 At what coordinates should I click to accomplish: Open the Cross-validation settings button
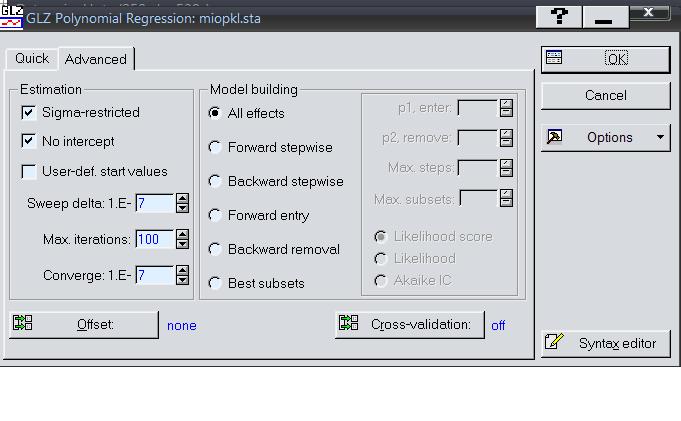tap(409, 324)
